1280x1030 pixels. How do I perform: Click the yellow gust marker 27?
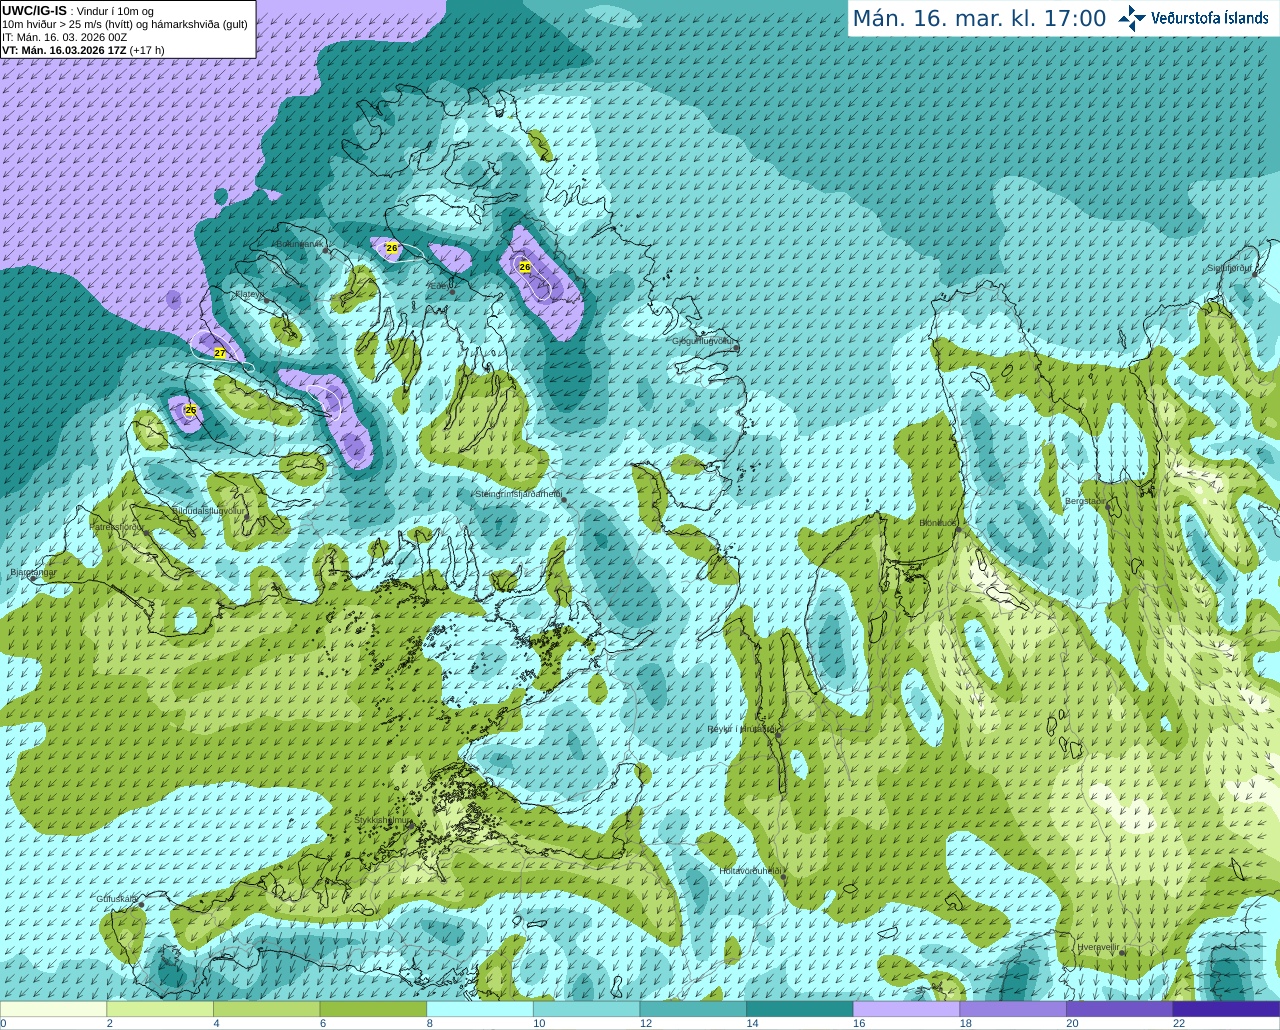220,353
